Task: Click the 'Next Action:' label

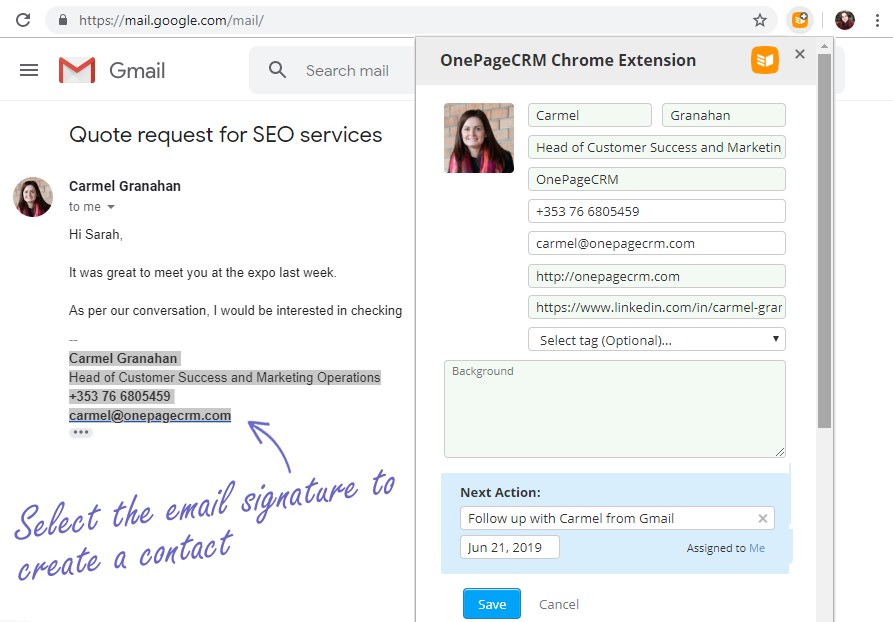Action: point(500,492)
